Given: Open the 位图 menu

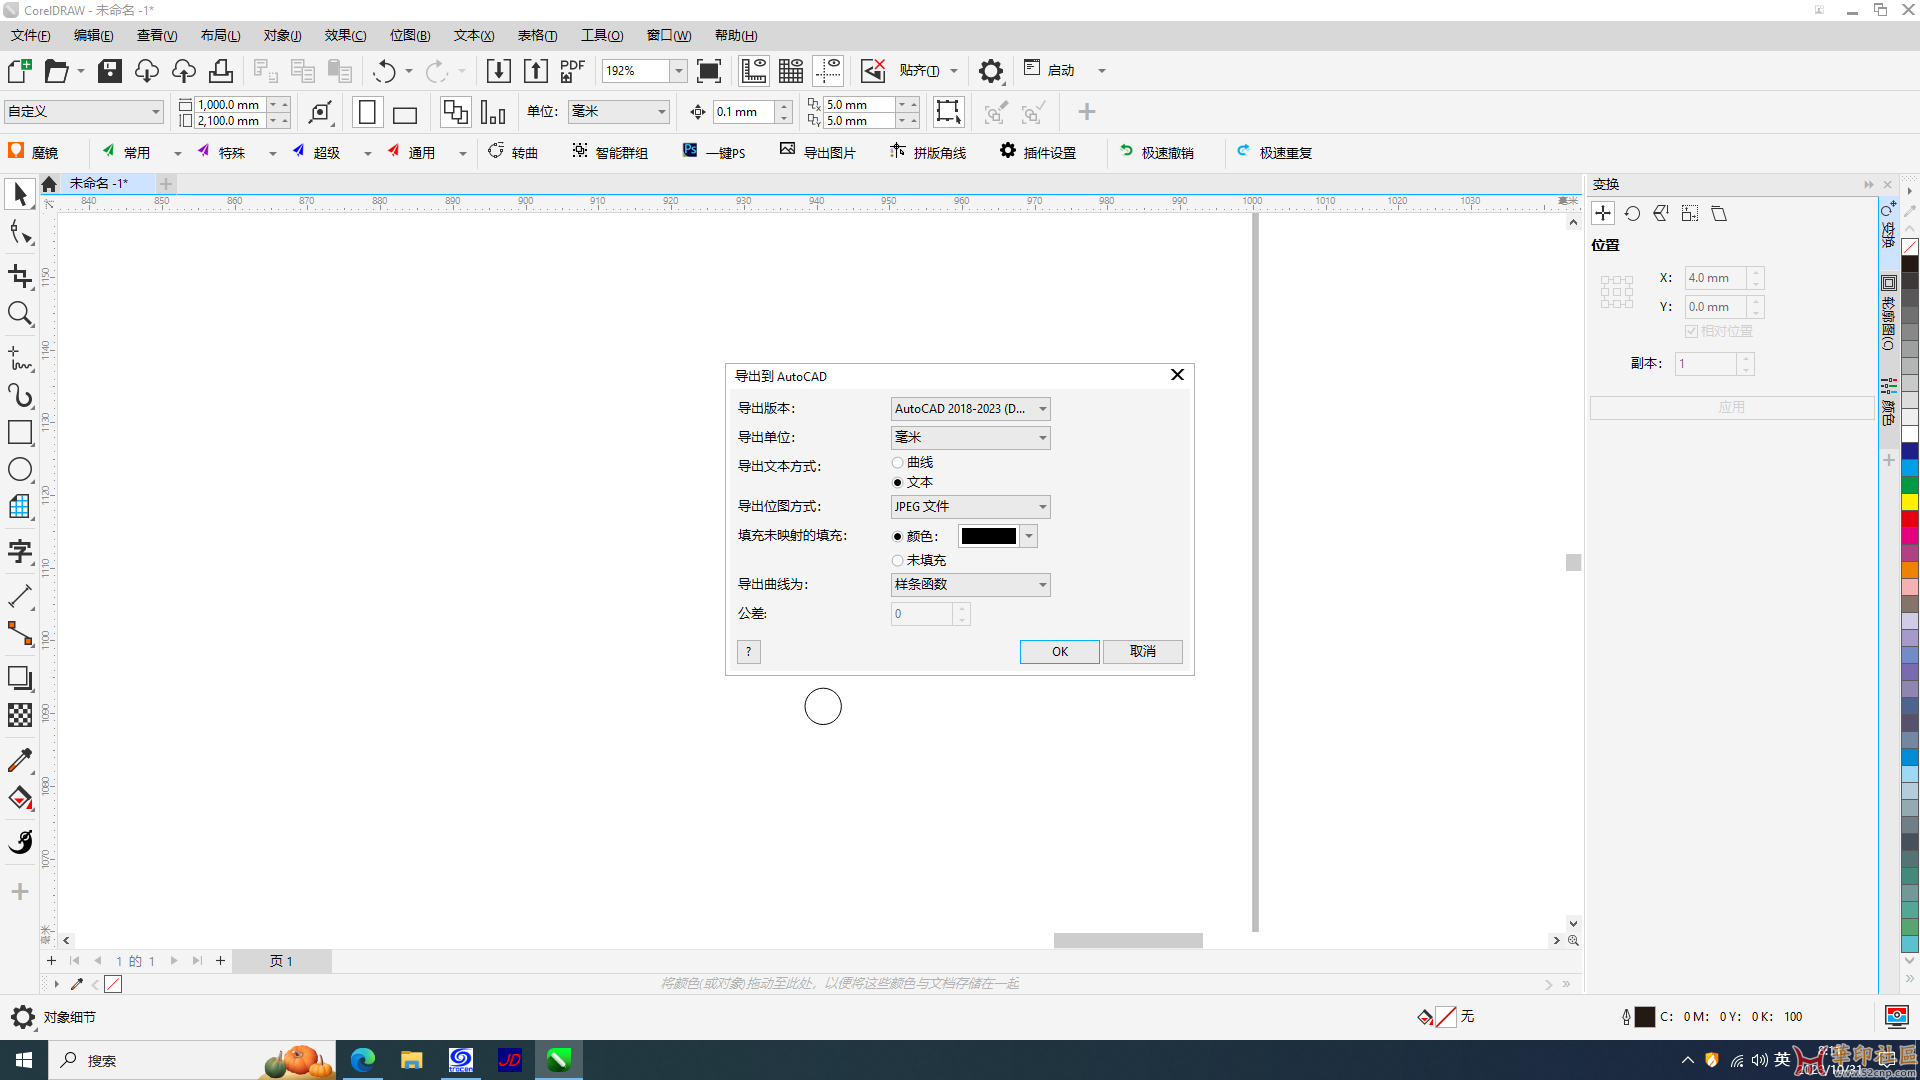Looking at the screenshot, I should (x=410, y=36).
